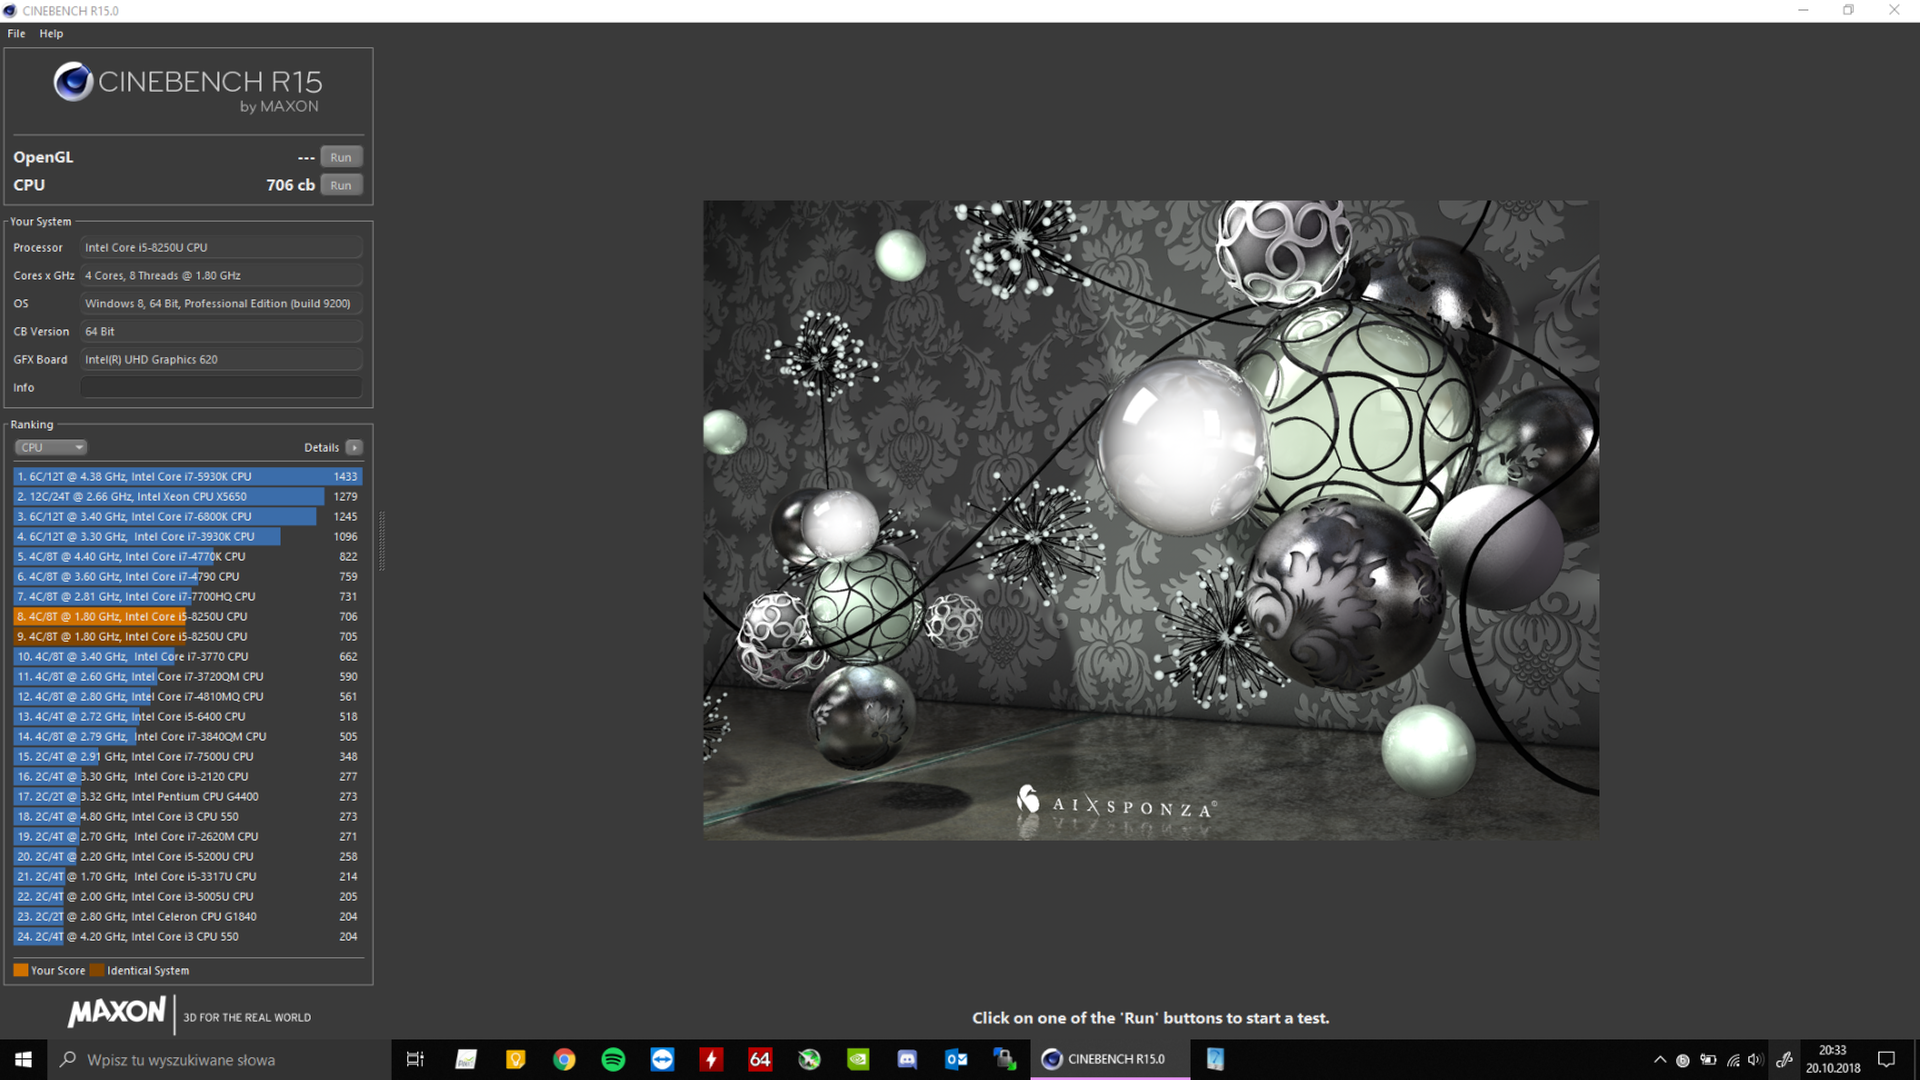The height and width of the screenshot is (1080, 1920).
Task: Select ranking row 1 Core i7-5930K
Action: pyautogui.click(x=188, y=476)
